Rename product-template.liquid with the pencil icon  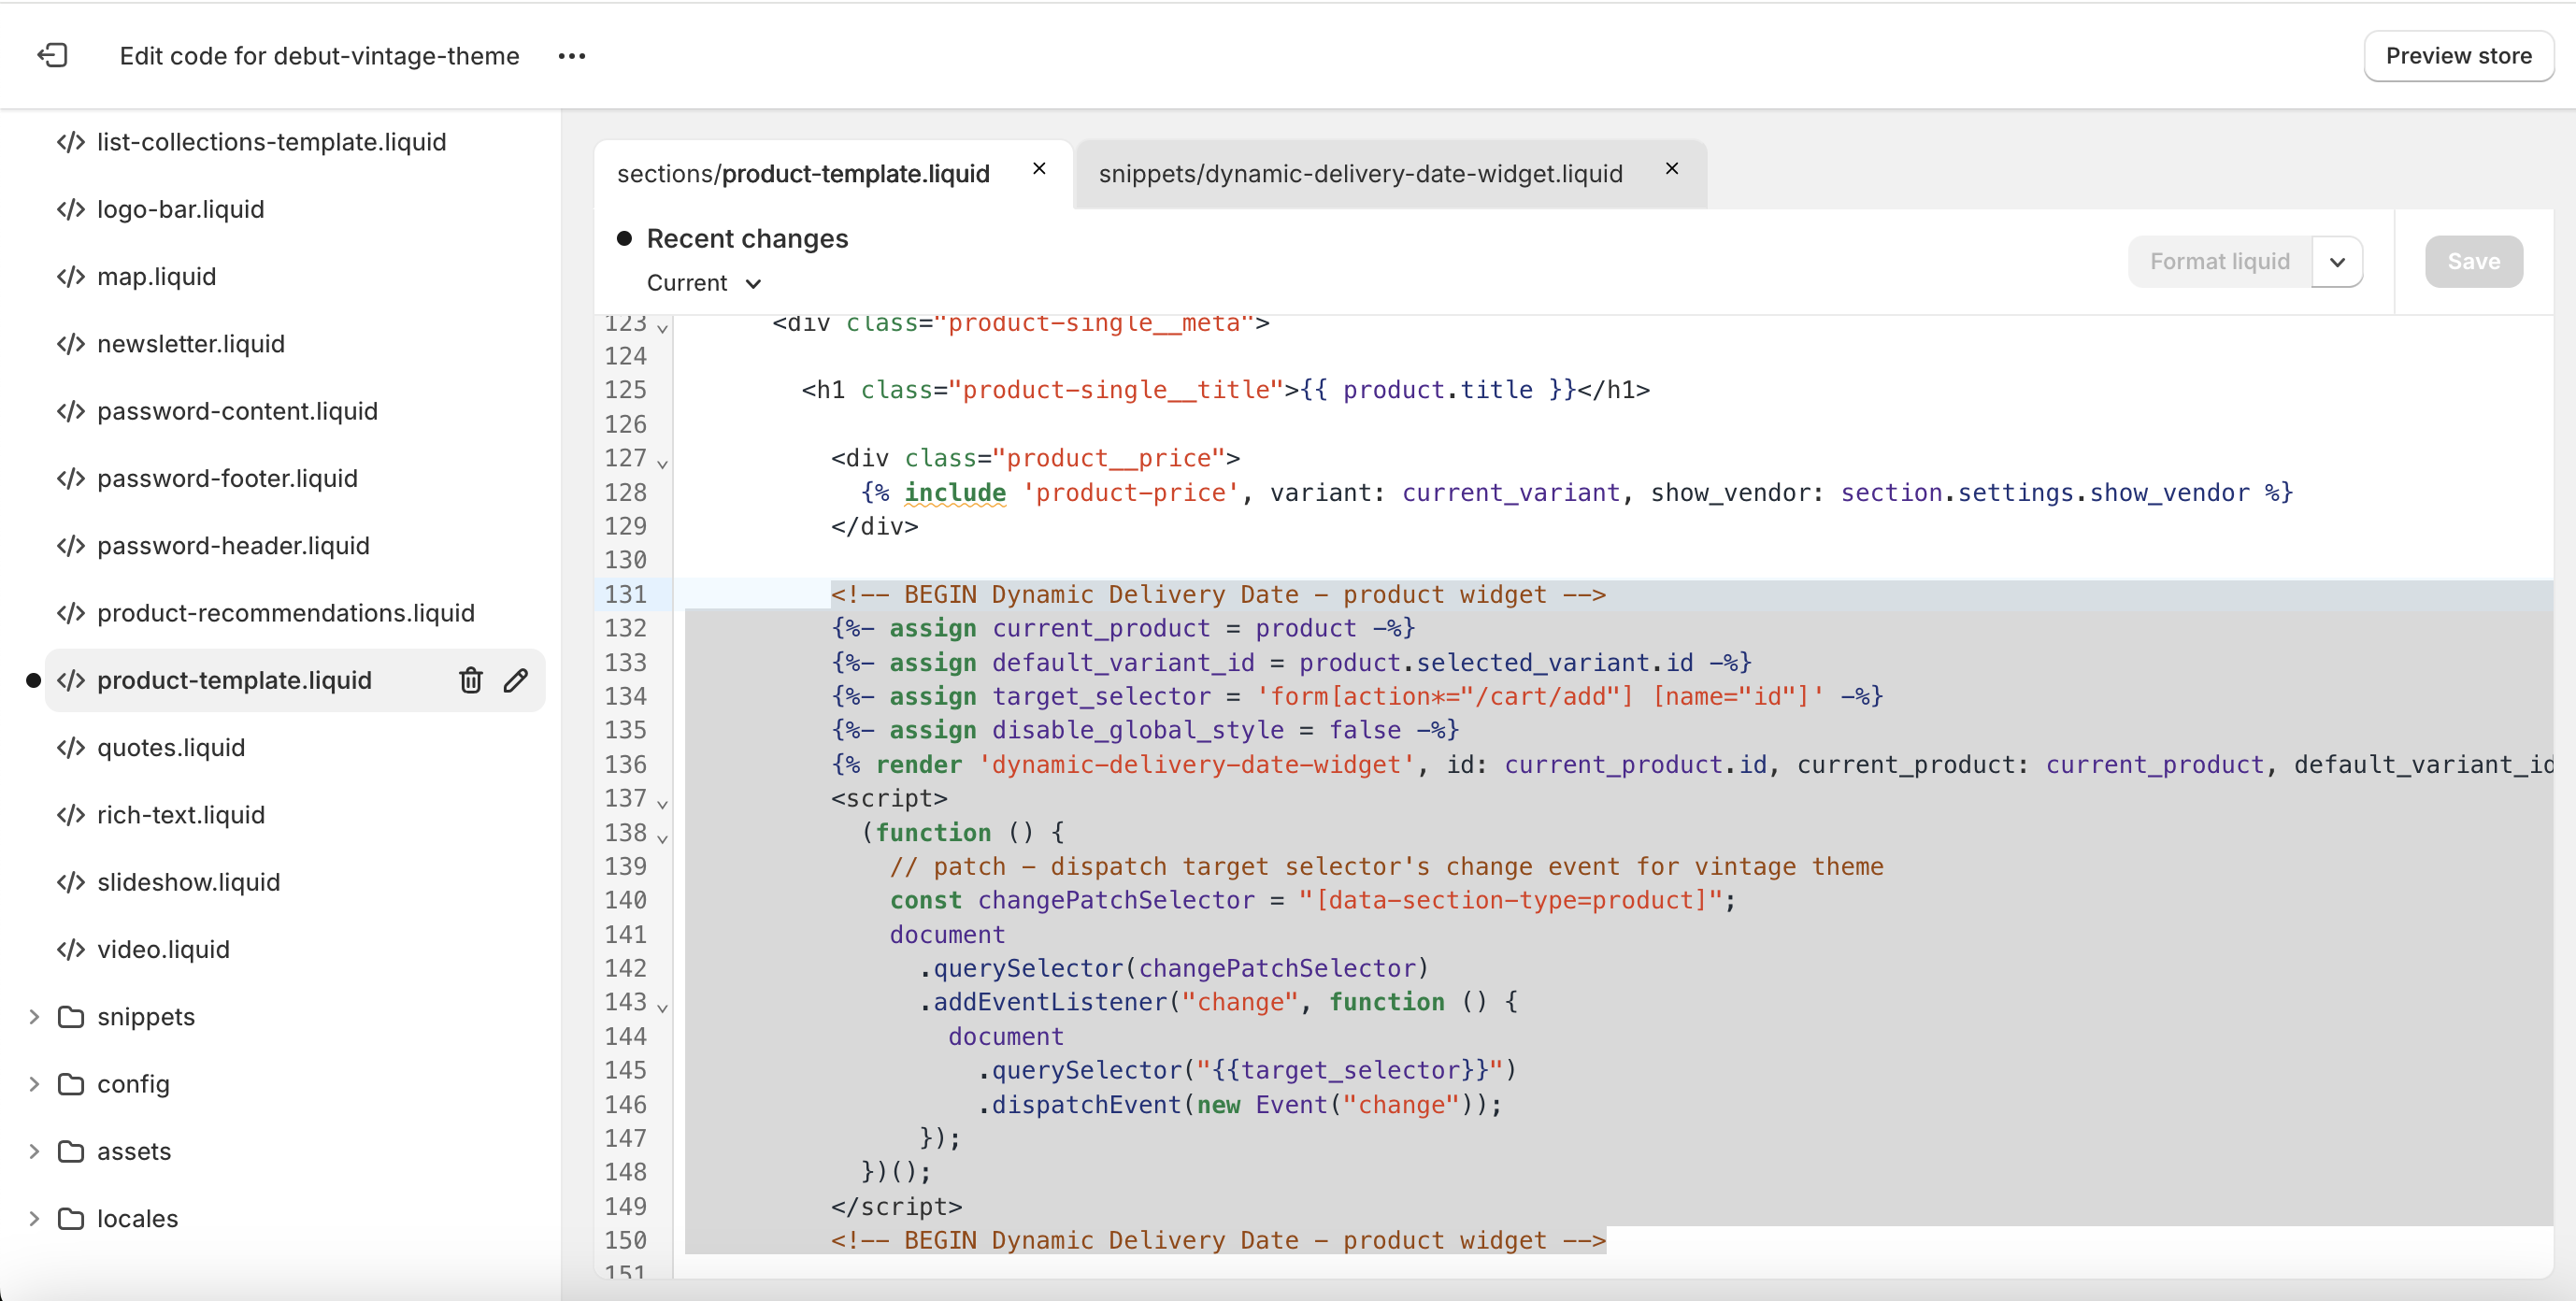click(x=516, y=680)
